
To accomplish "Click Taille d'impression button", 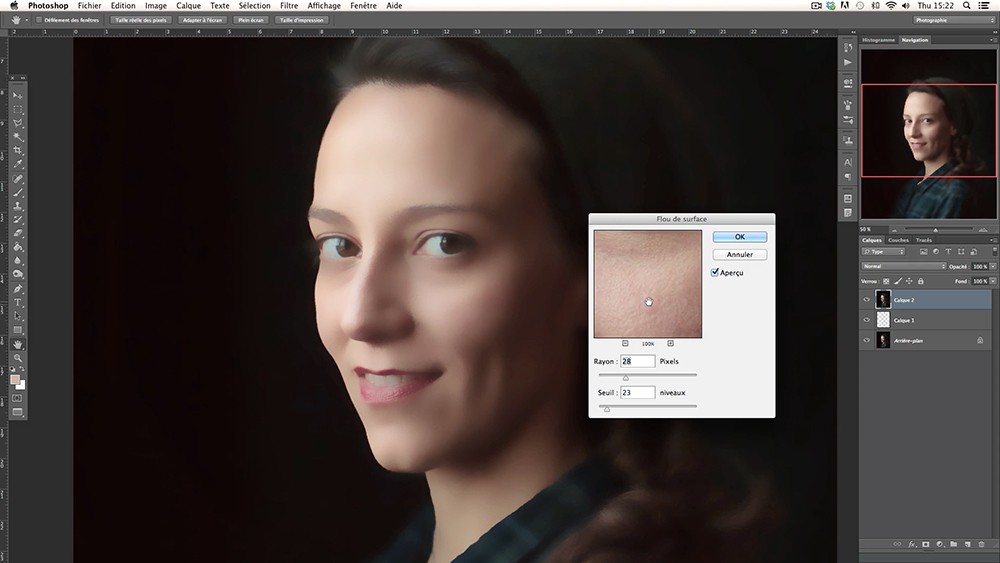I will pos(302,20).
